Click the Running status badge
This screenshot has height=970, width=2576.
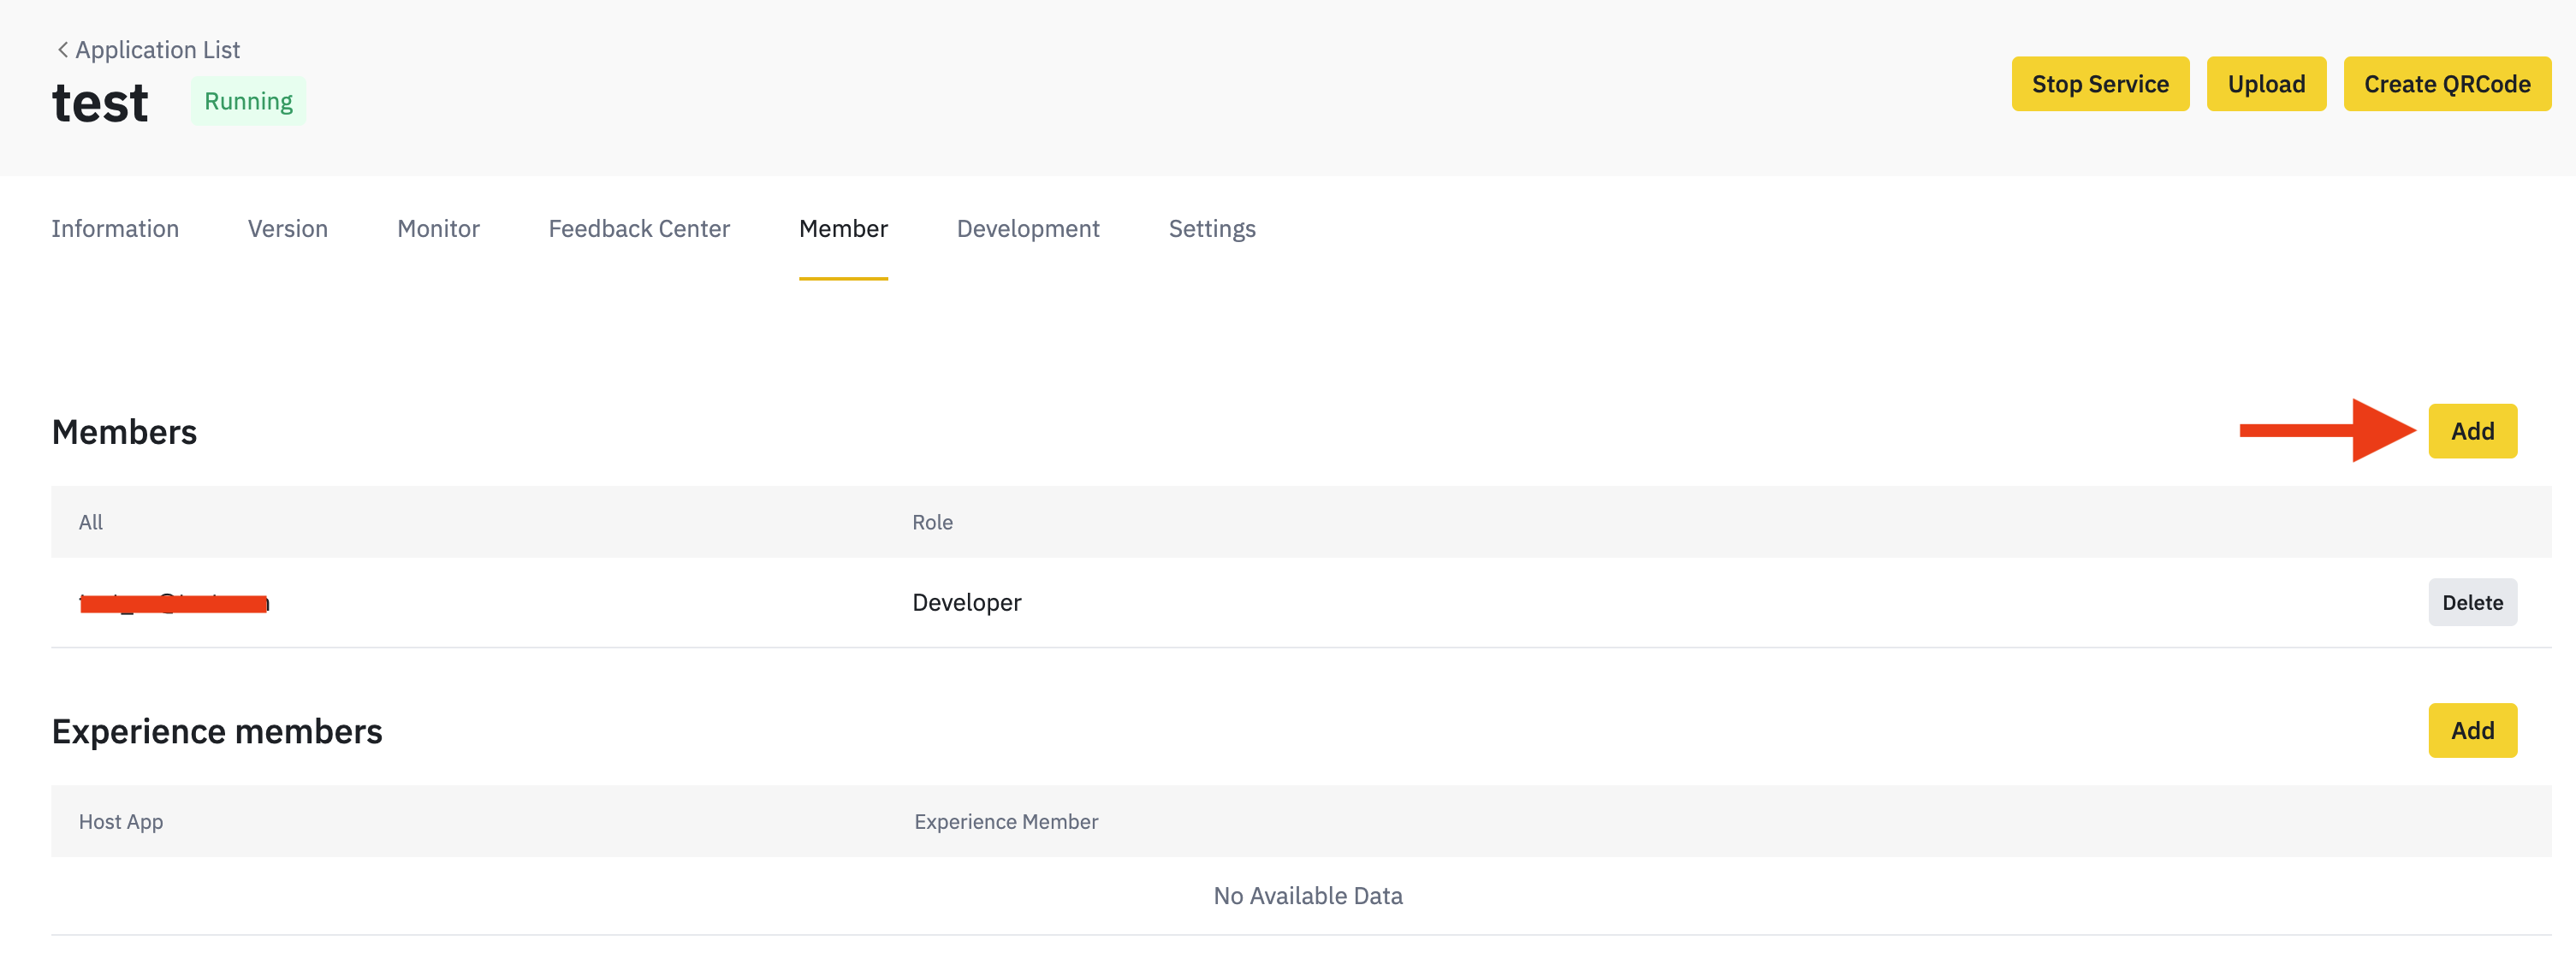(248, 101)
